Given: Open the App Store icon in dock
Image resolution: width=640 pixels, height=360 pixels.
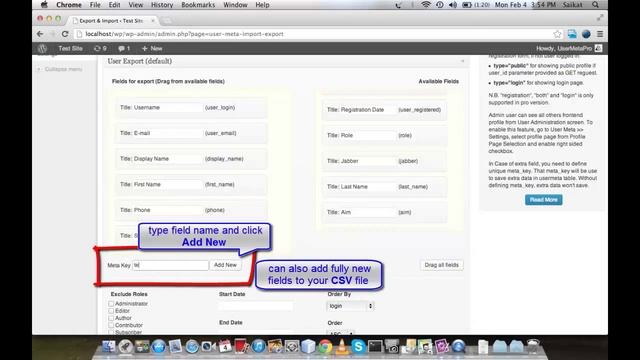Looking at the screenshot, I should coord(159,347).
